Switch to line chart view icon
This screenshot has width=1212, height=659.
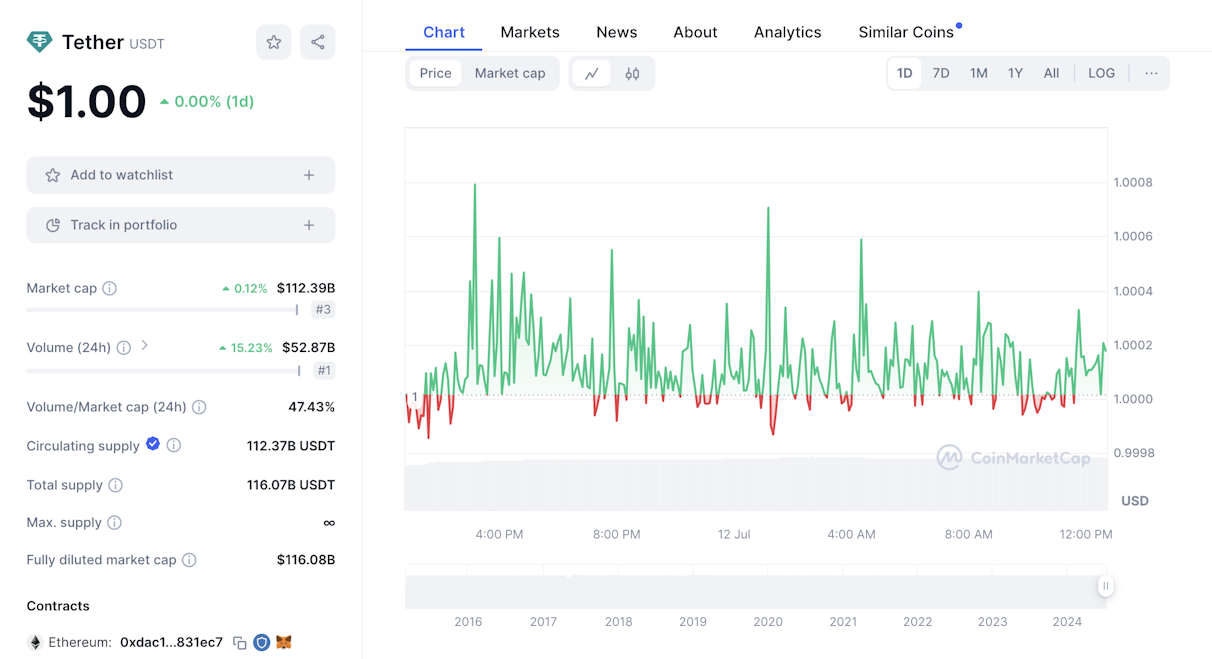tap(592, 73)
